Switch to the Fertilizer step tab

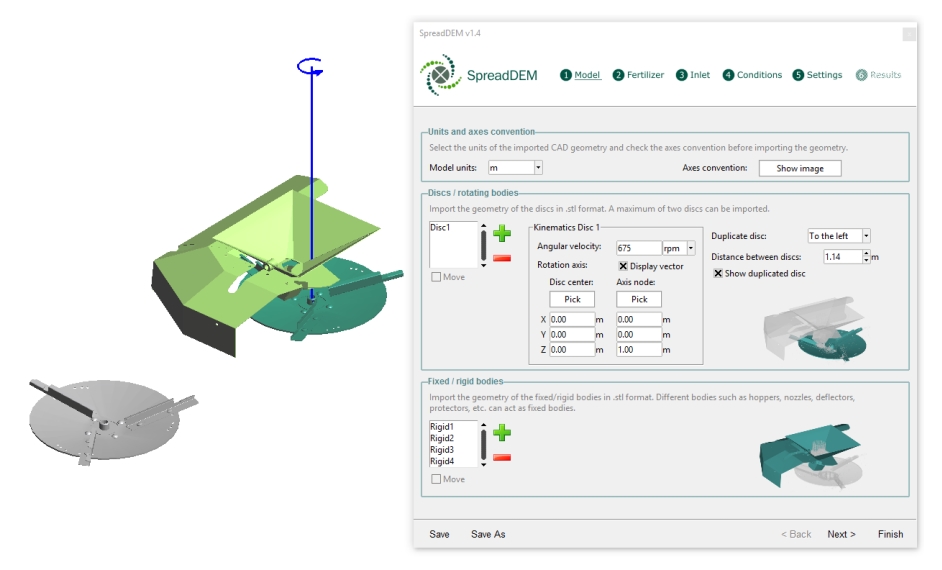pyautogui.click(x=639, y=75)
